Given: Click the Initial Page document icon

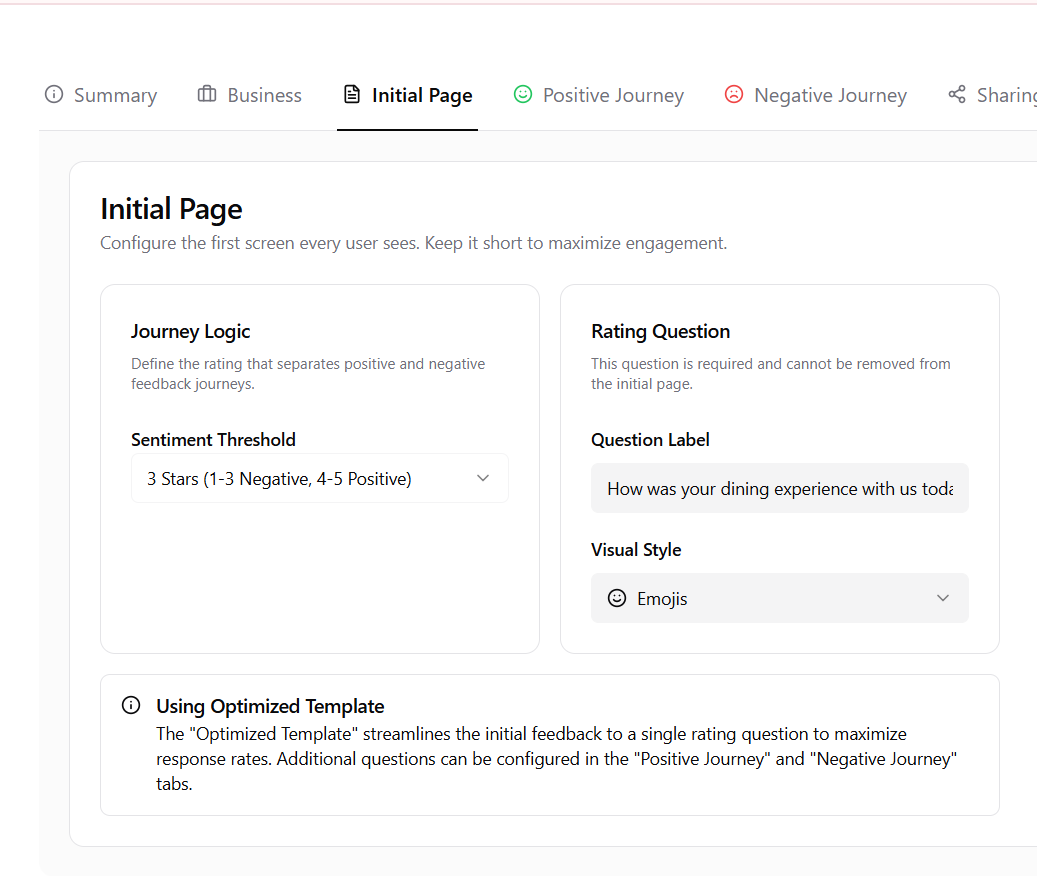Looking at the screenshot, I should [351, 93].
